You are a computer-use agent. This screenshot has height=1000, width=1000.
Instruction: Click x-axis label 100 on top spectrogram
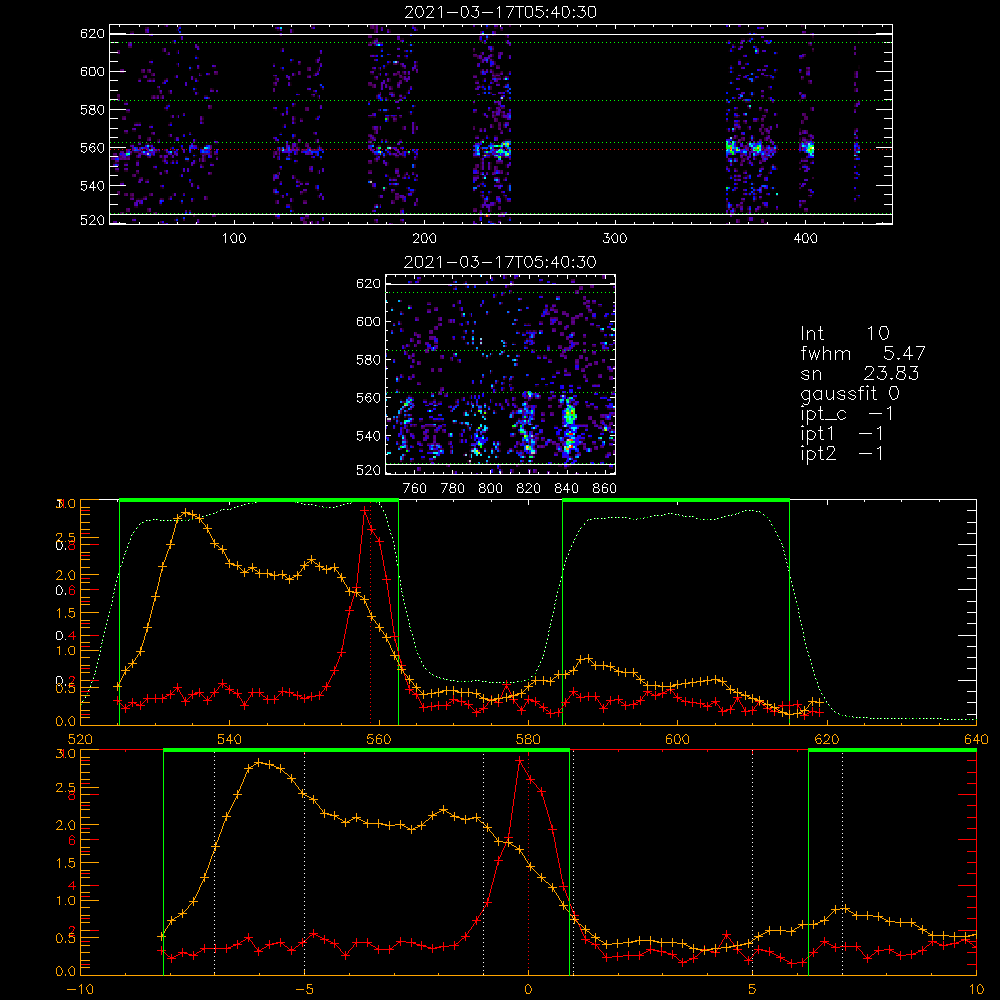click(x=234, y=239)
